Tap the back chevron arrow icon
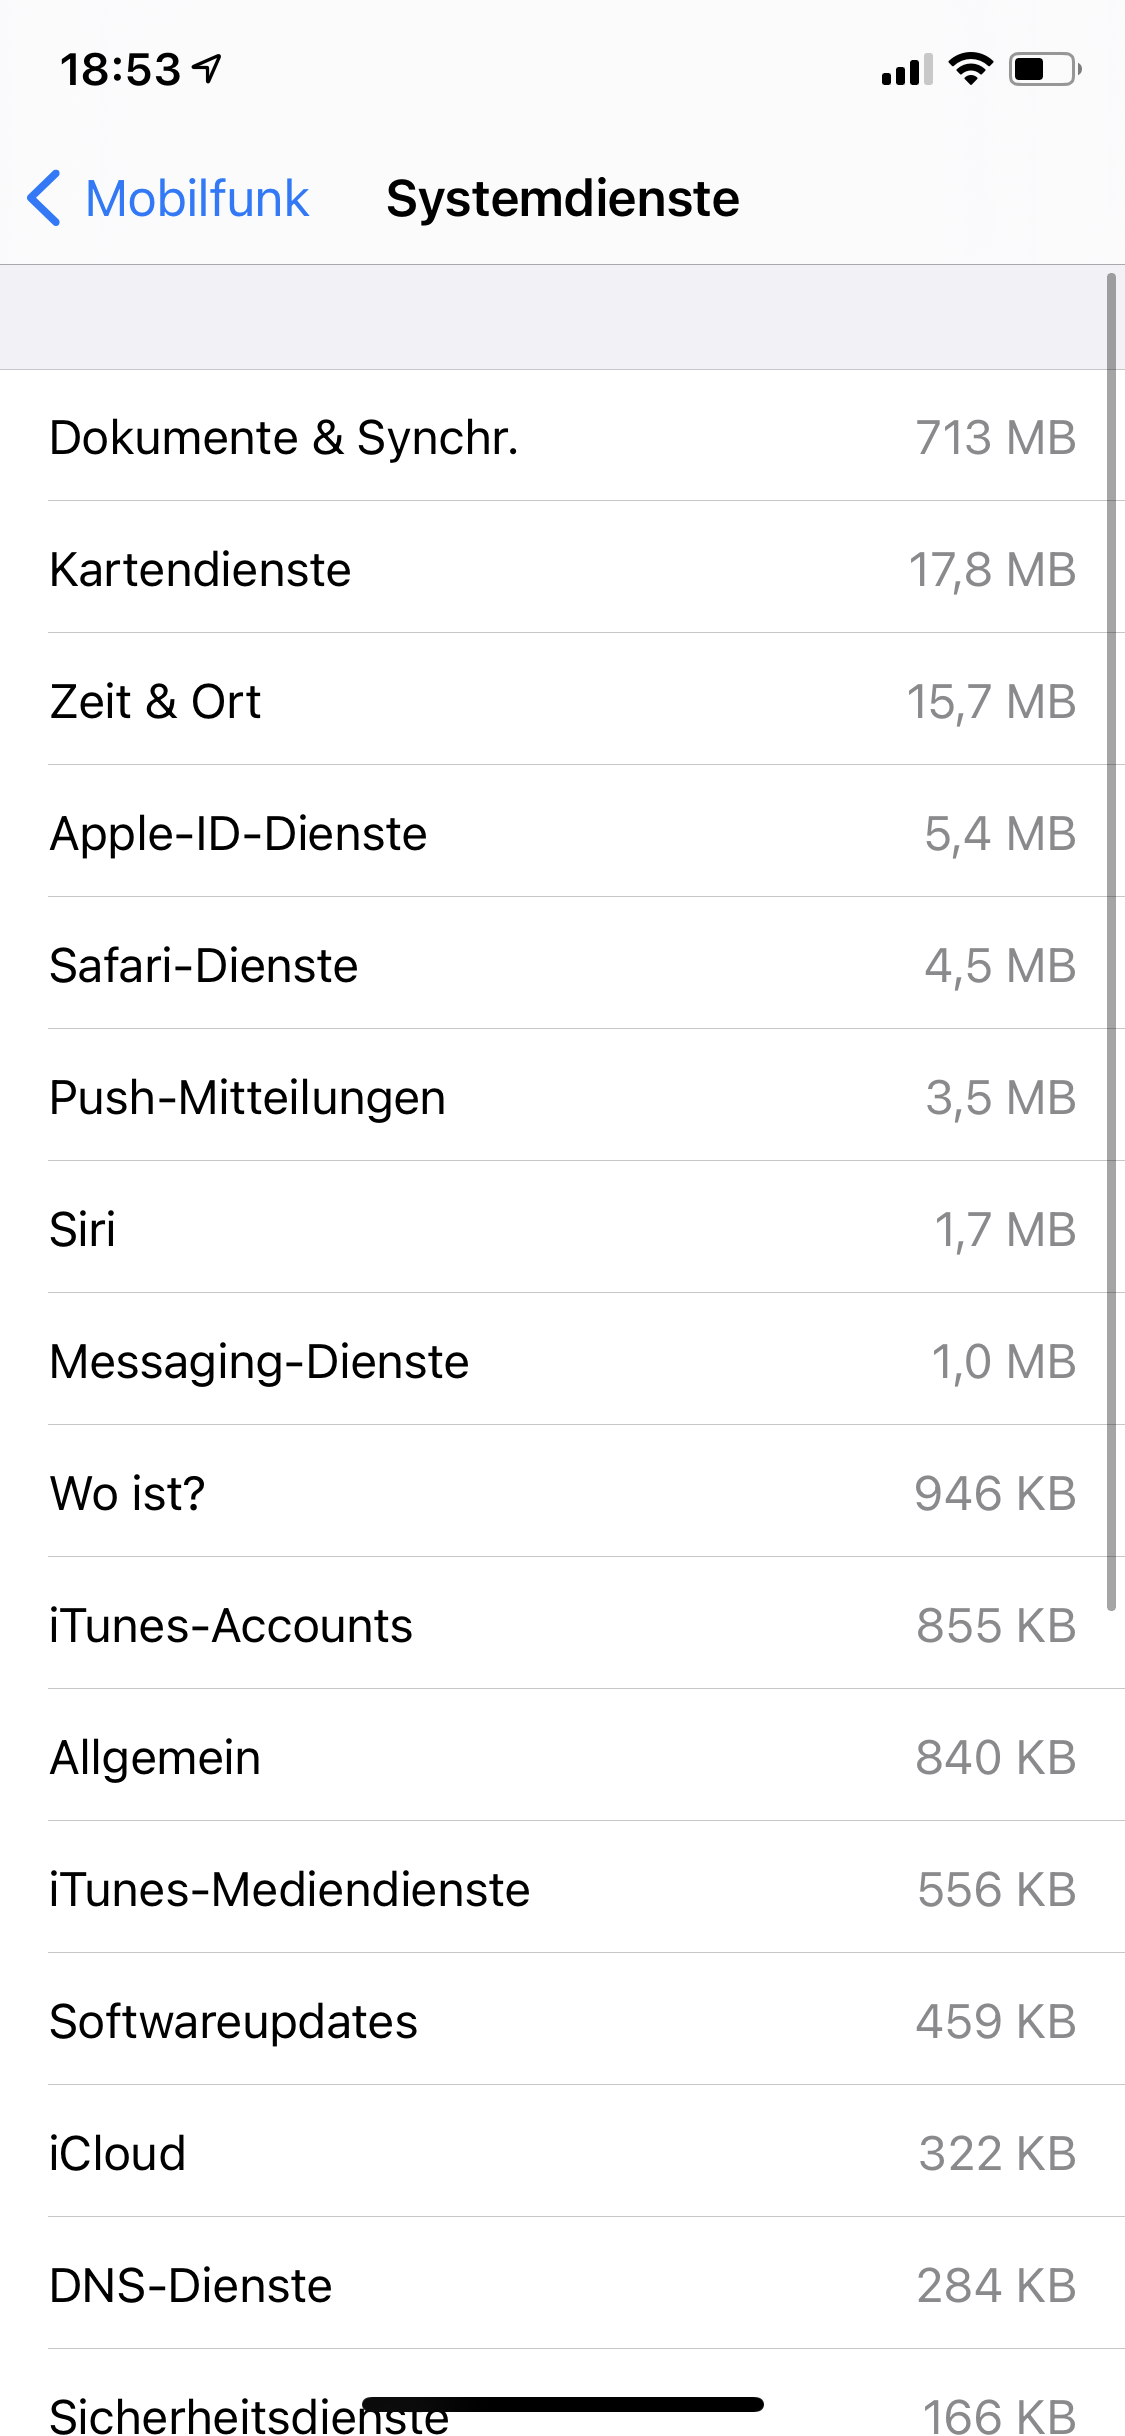 click(x=44, y=198)
